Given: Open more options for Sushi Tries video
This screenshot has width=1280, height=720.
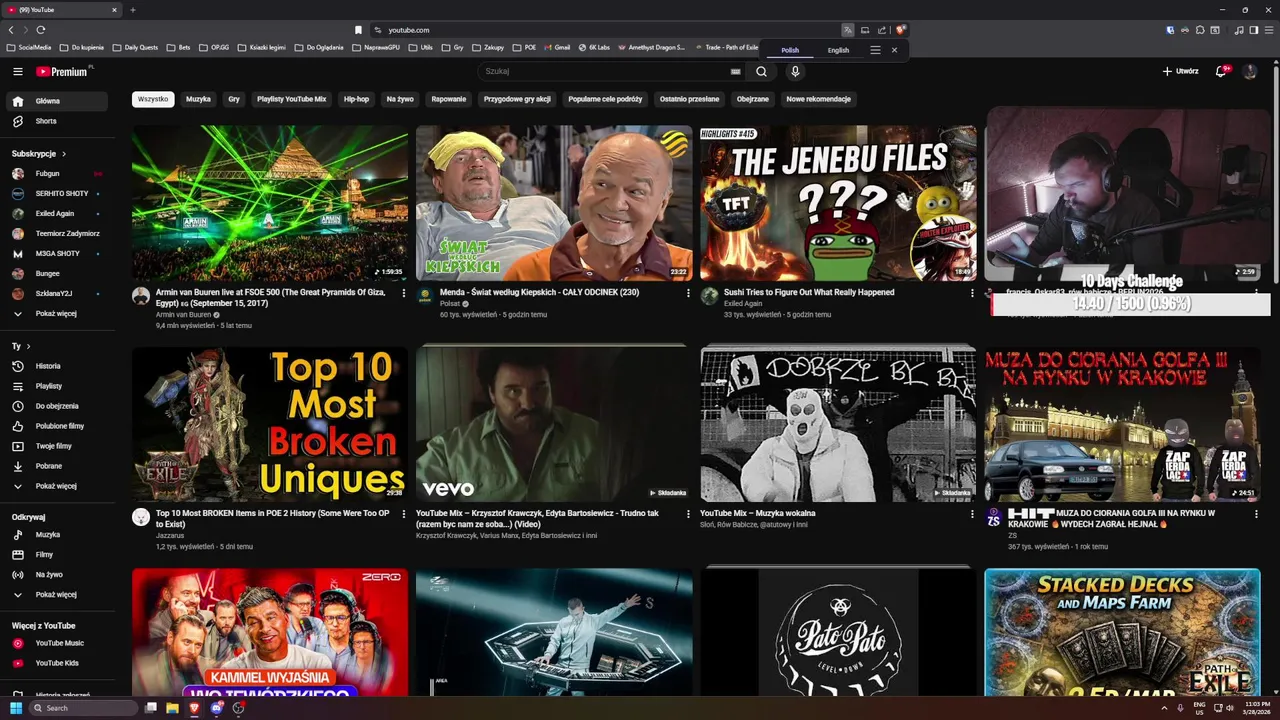Looking at the screenshot, I should pos(972,293).
